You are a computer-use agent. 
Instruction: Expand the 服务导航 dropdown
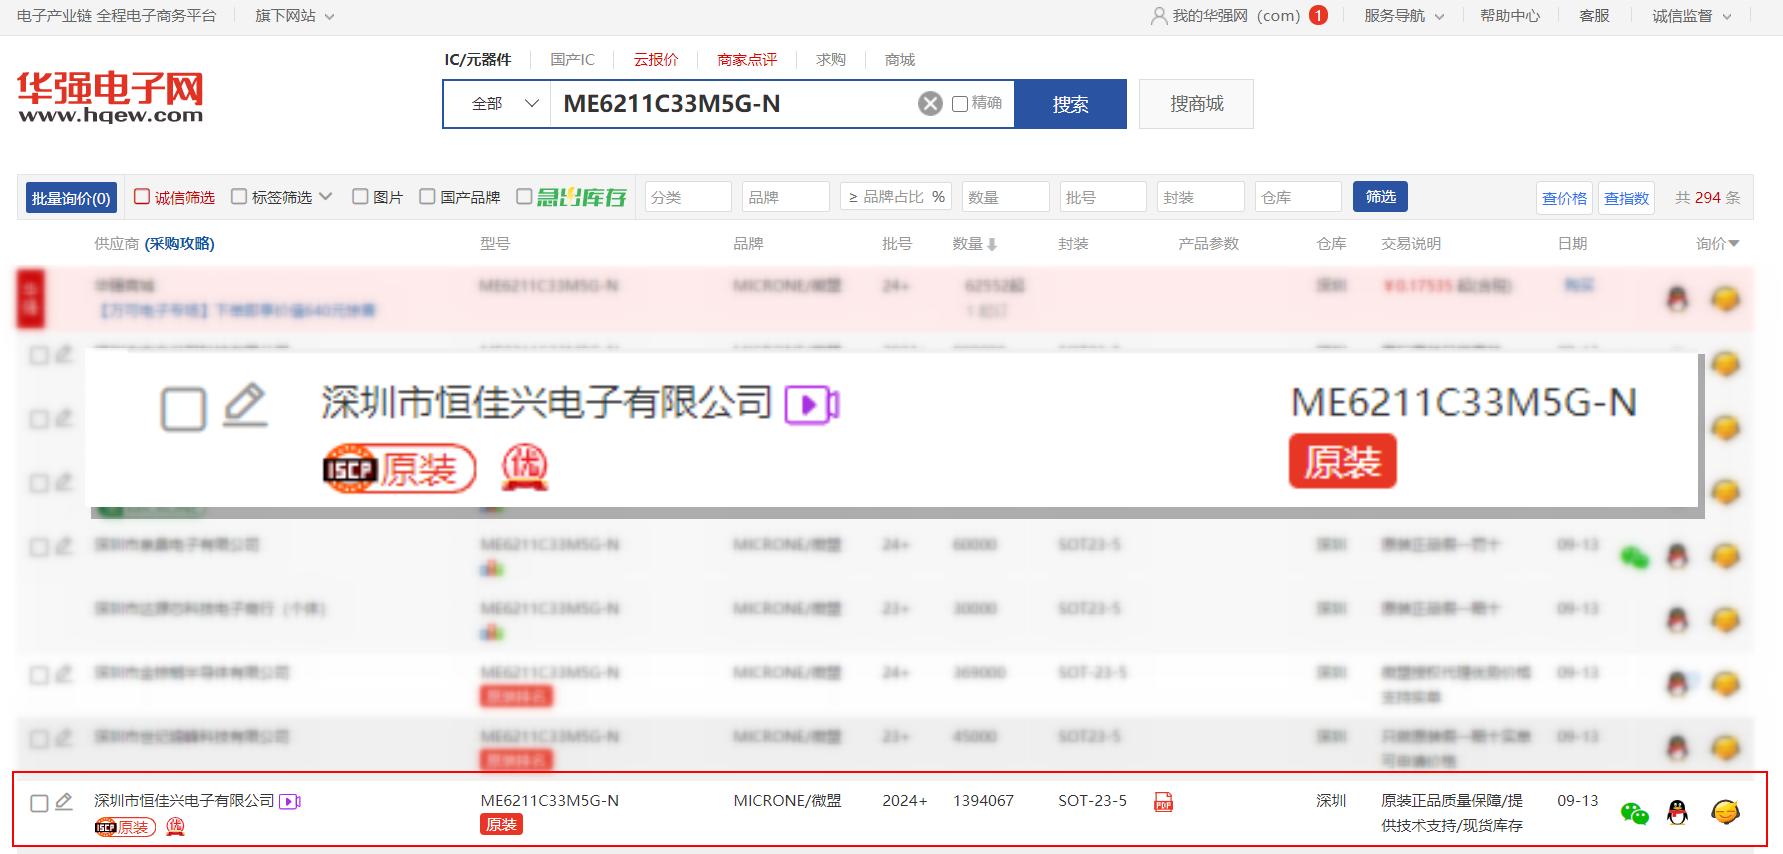pyautogui.click(x=1403, y=16)
